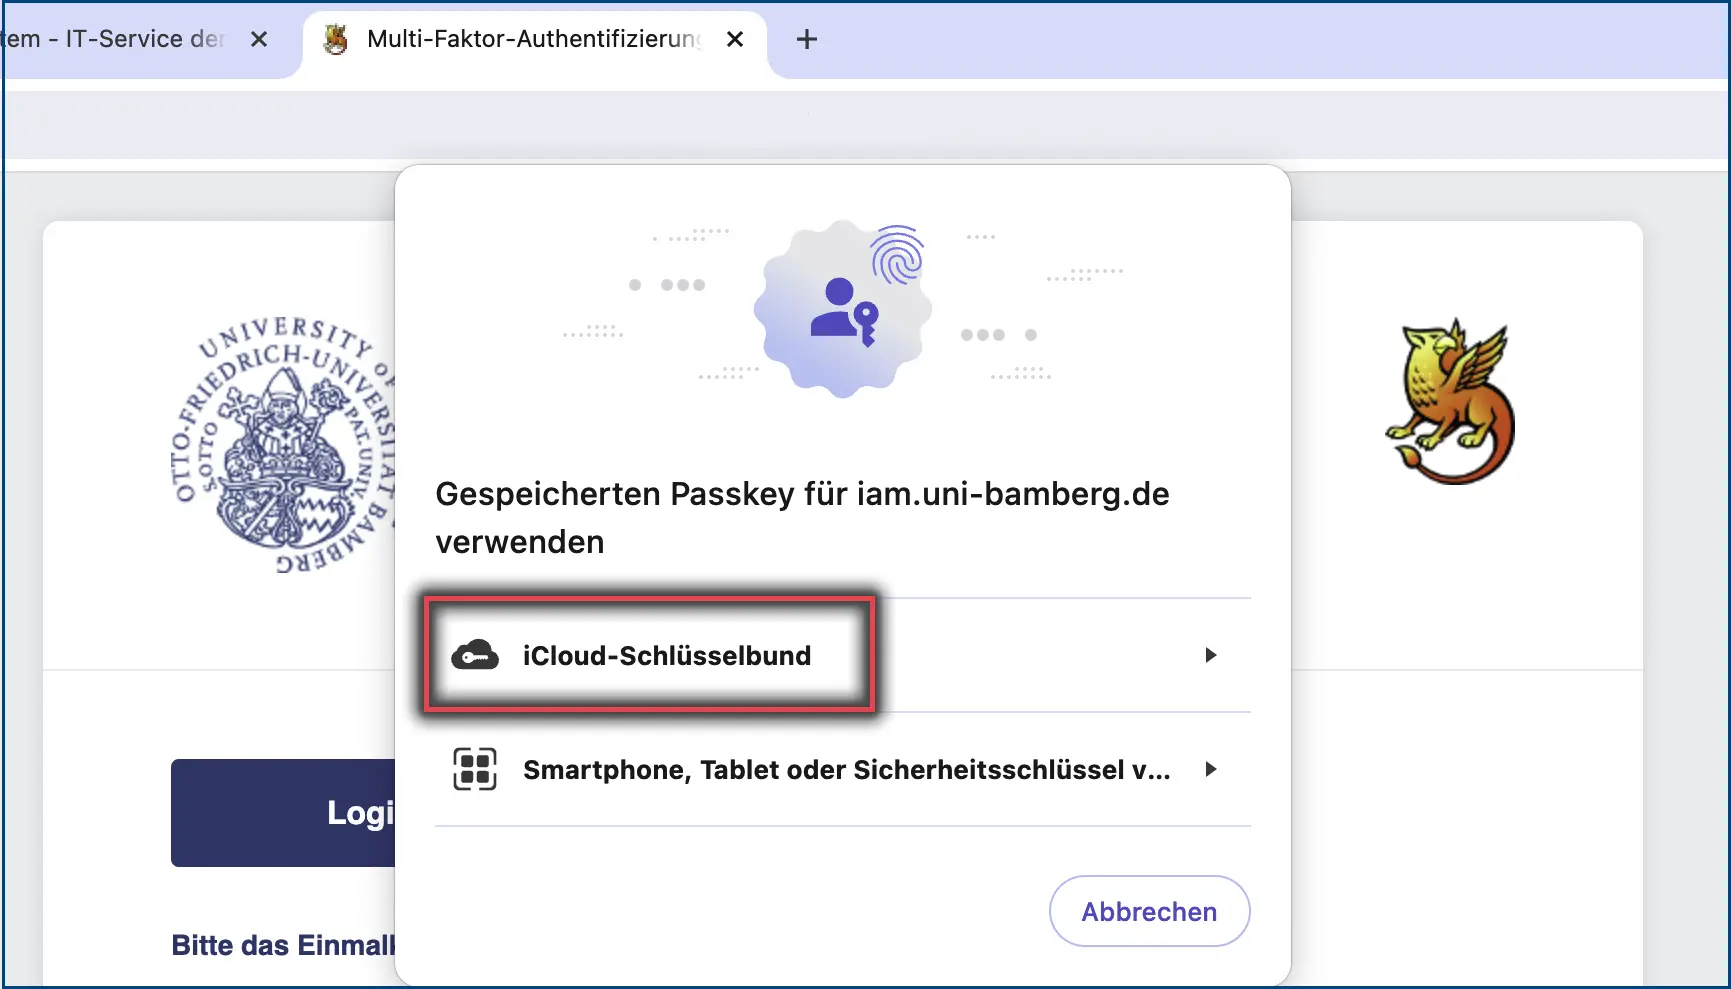Close the Multi-Faktor-Authentifizierung tab

(735, 39)
